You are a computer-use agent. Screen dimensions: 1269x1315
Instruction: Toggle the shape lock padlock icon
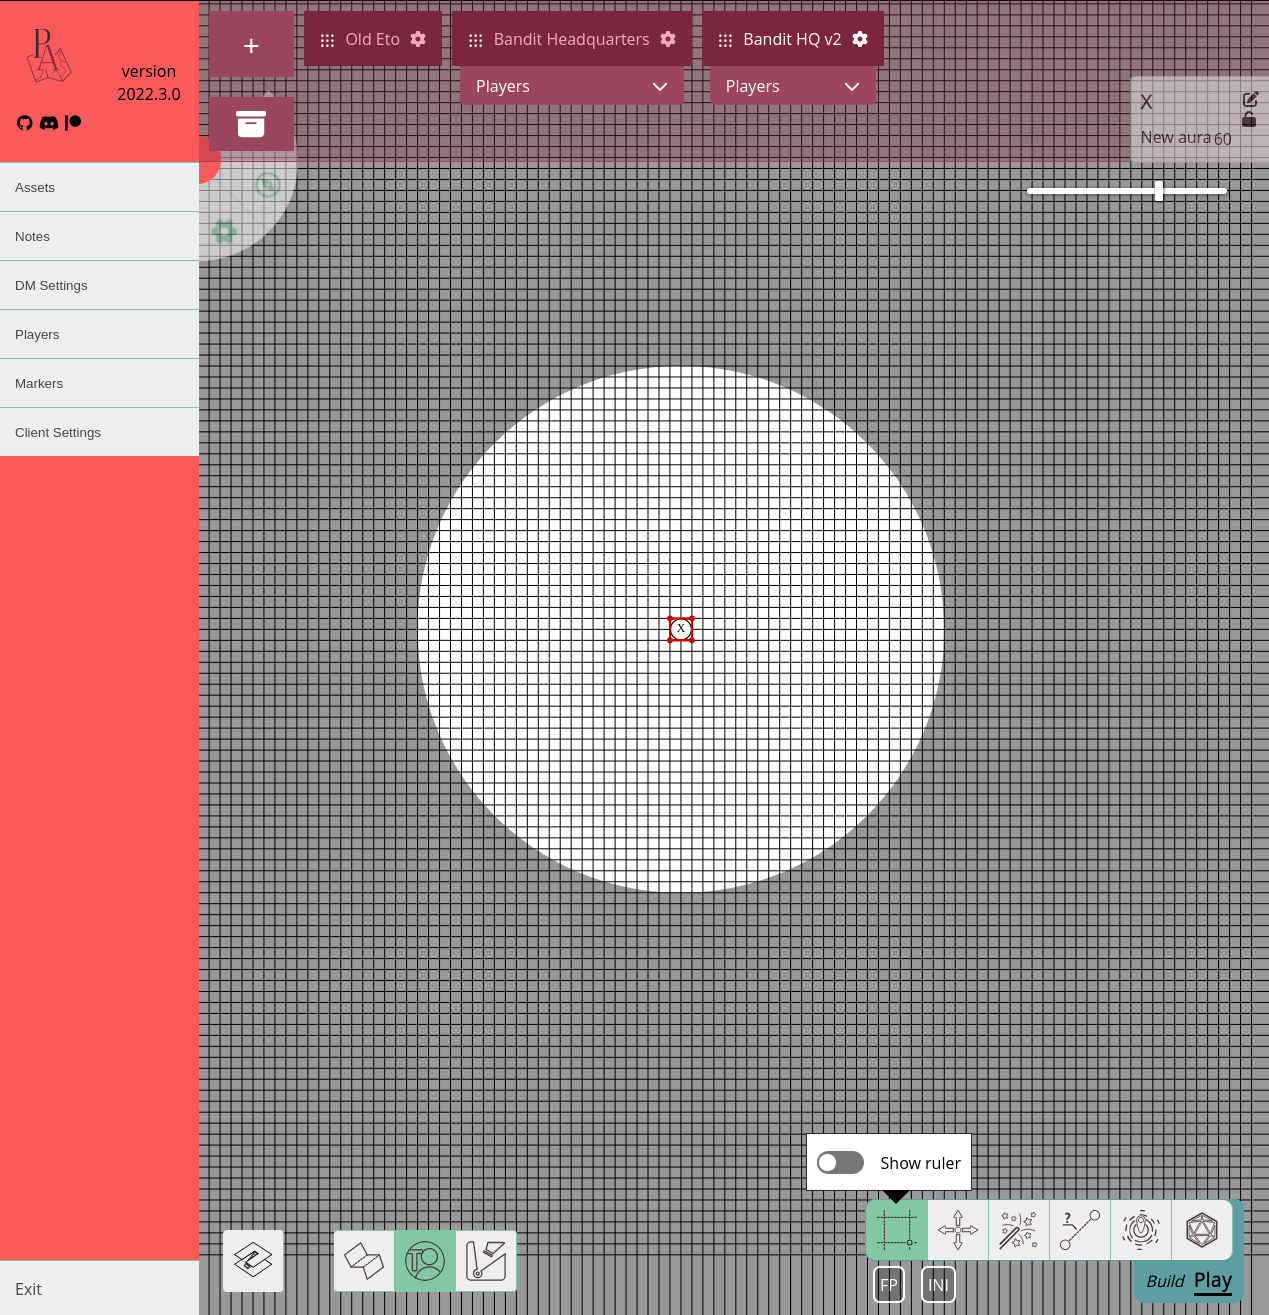pos(1249,119)
